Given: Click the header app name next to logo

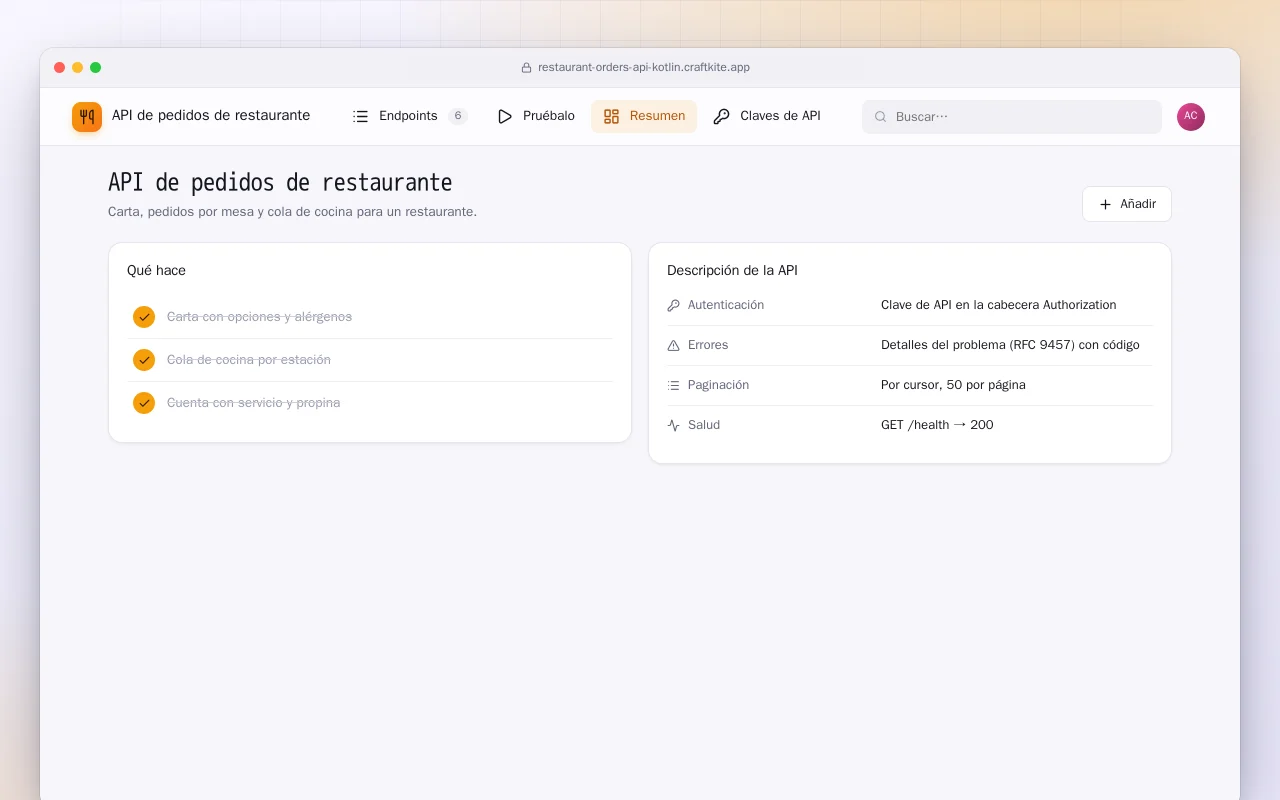Looking at the screenshot, I should click(211, 116).
